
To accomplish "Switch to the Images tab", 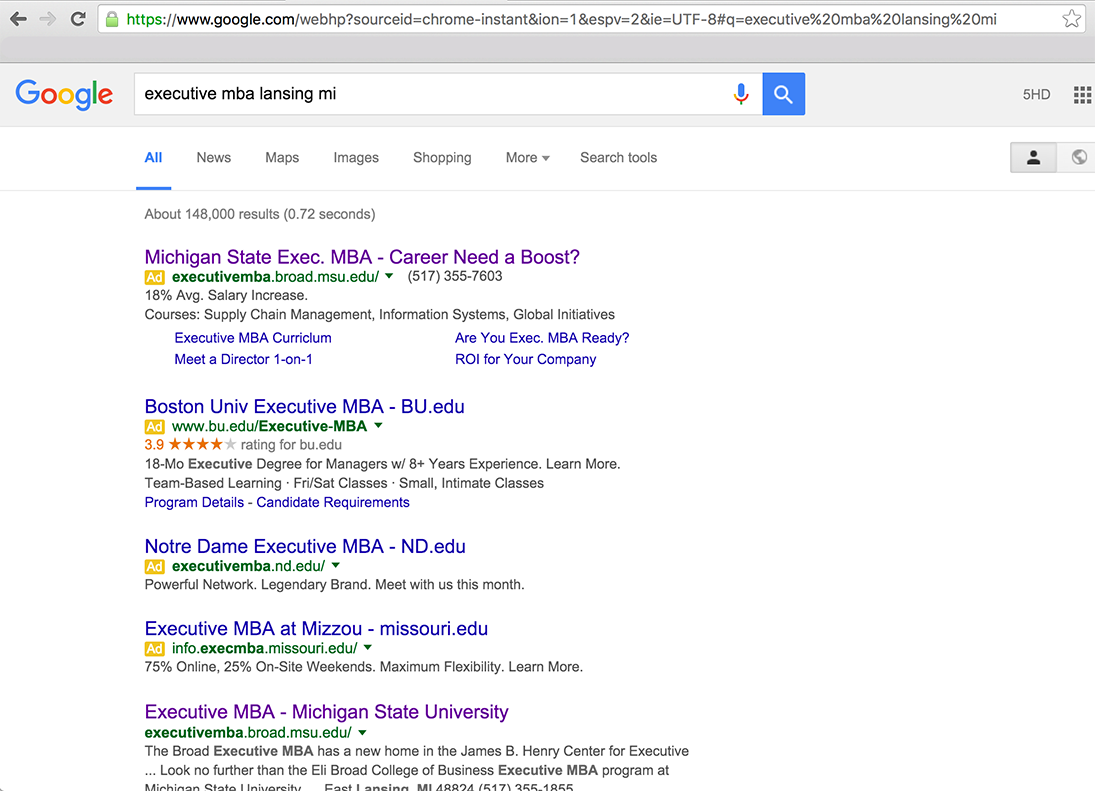I will tap(356, 158).
